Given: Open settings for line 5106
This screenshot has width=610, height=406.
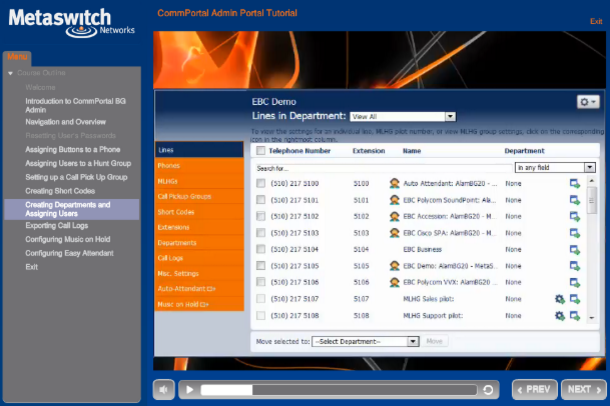Looking at the screenshot, I should click(x=575, y=282).
